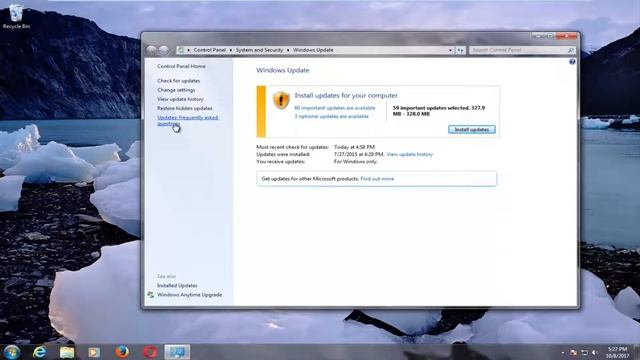
Task: Click the Back navigation arrow
Action: [151, 50]
